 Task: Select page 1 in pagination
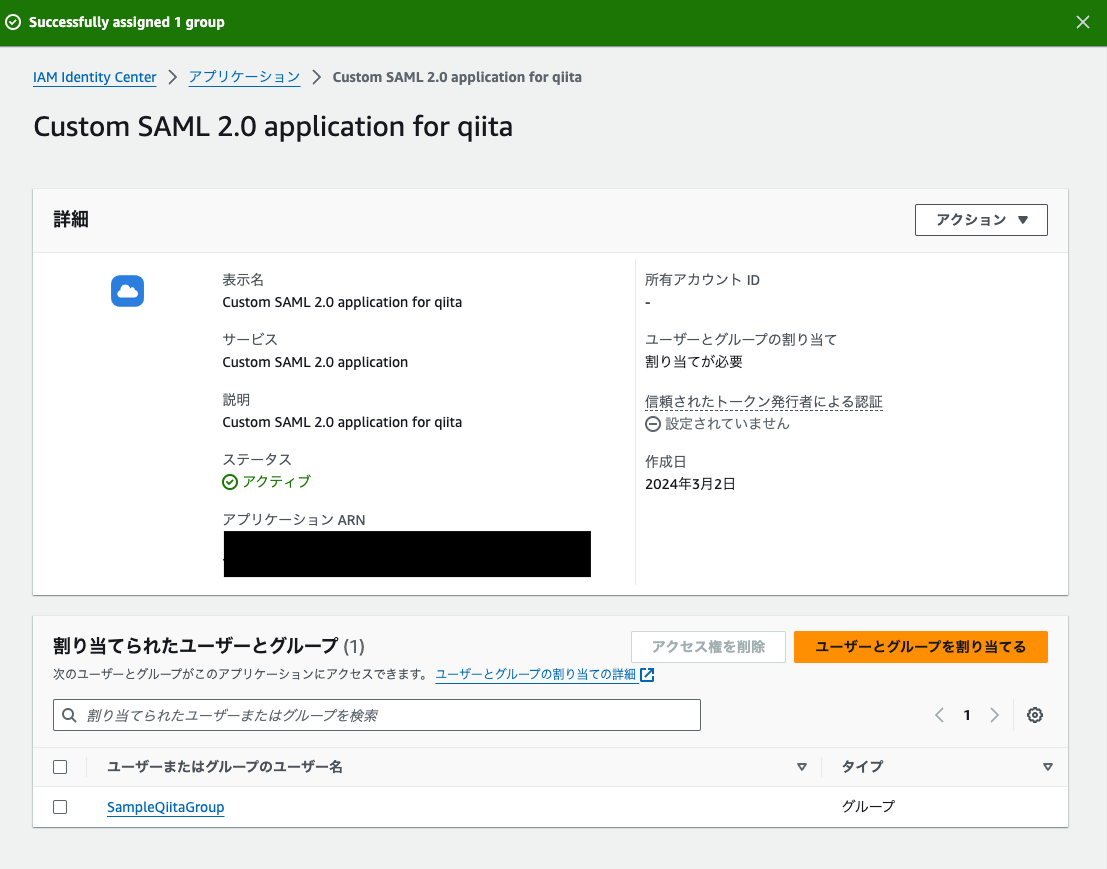[x=967, y=715]
